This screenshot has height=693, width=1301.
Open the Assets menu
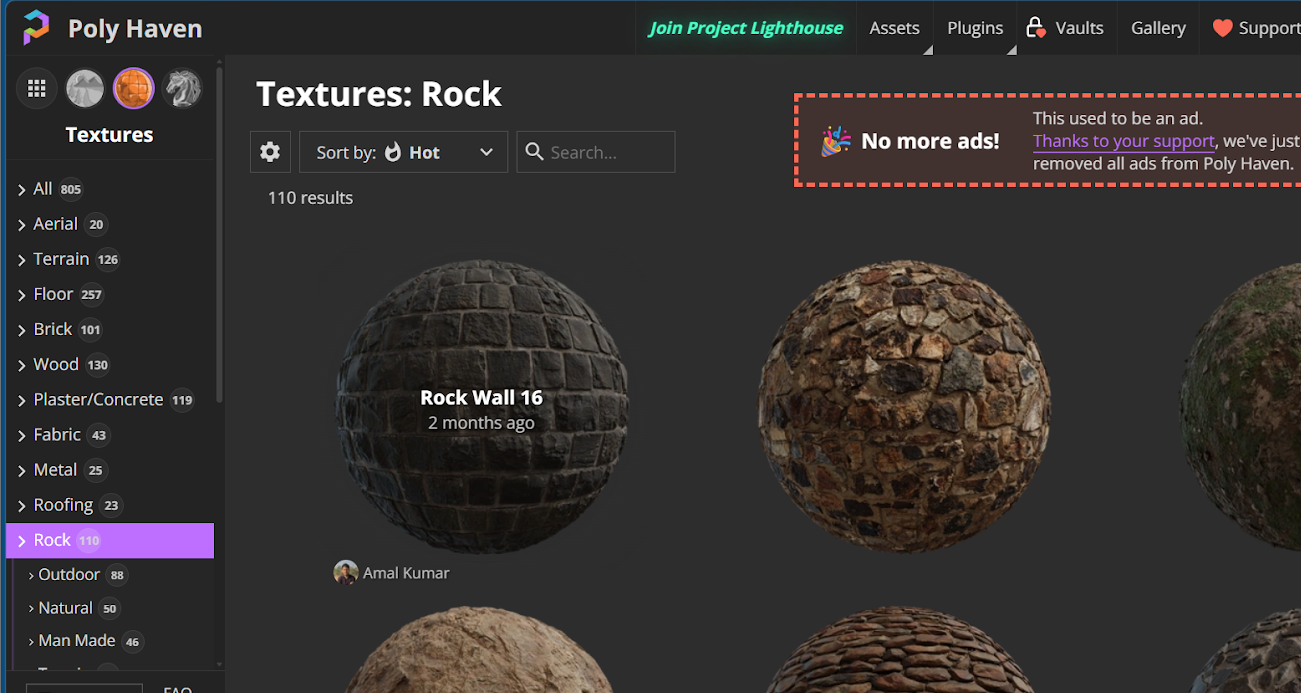tap(894, 28)
